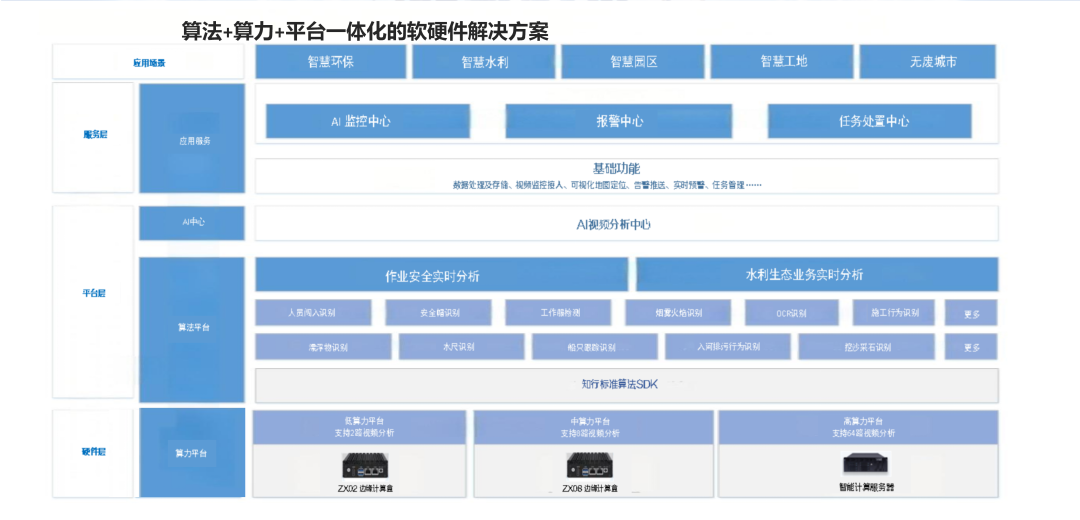Viewport: 1080px width, 520px height.
Task: Select the 高算力平台 header
Action: click(858, 426)
